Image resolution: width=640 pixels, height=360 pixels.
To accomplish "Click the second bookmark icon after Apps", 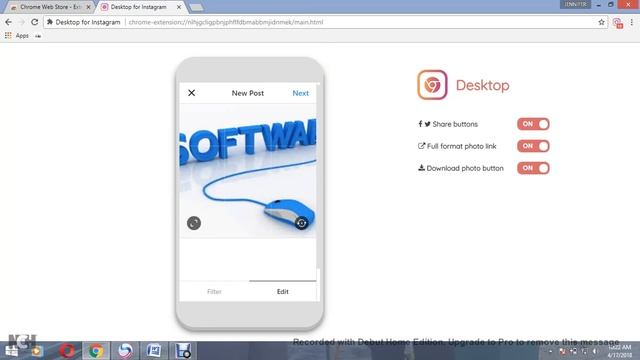I will pyautogui.click(x=38, y=36).
